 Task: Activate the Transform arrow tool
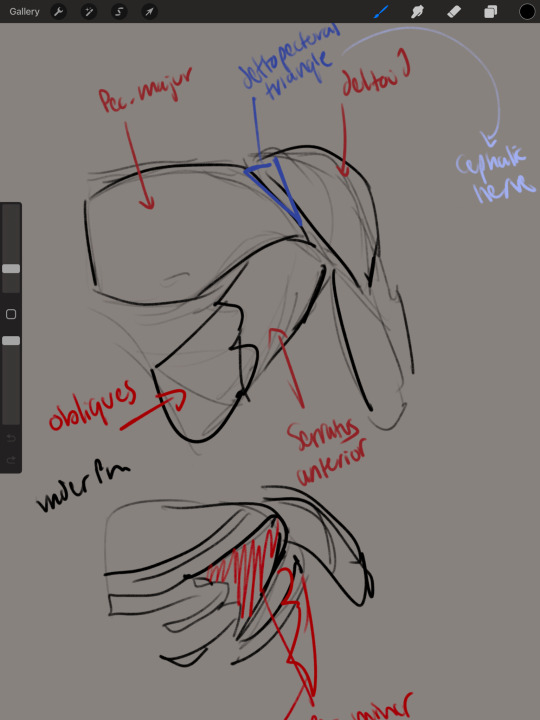pos(150,11)
